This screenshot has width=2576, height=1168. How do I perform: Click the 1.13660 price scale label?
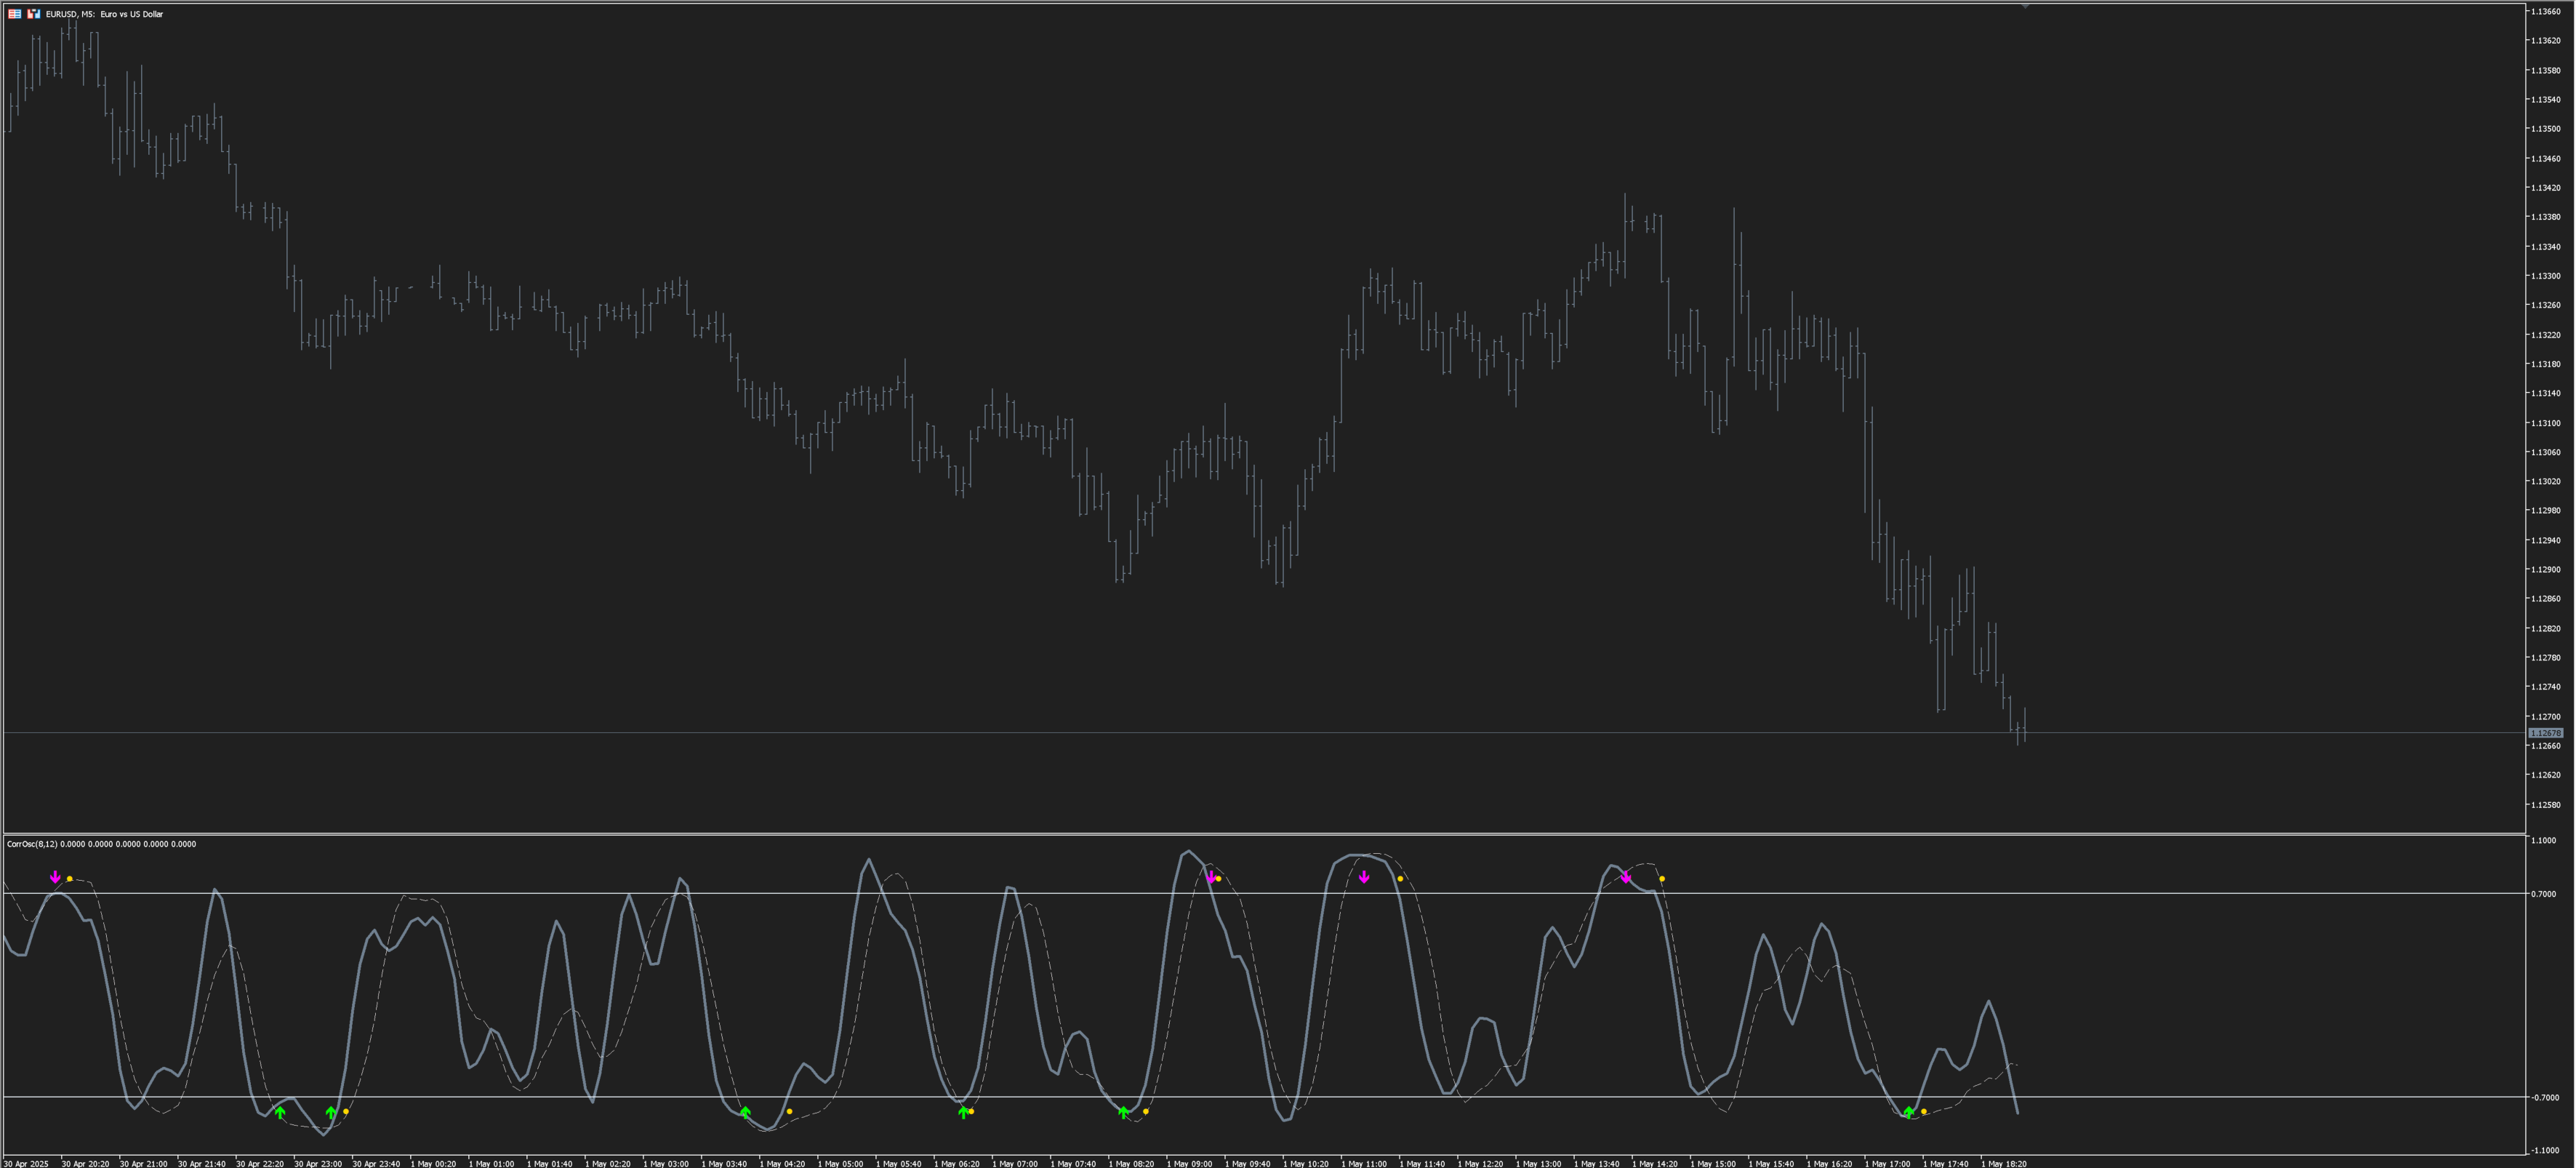pyautogui.click(x=2546, y=12)
